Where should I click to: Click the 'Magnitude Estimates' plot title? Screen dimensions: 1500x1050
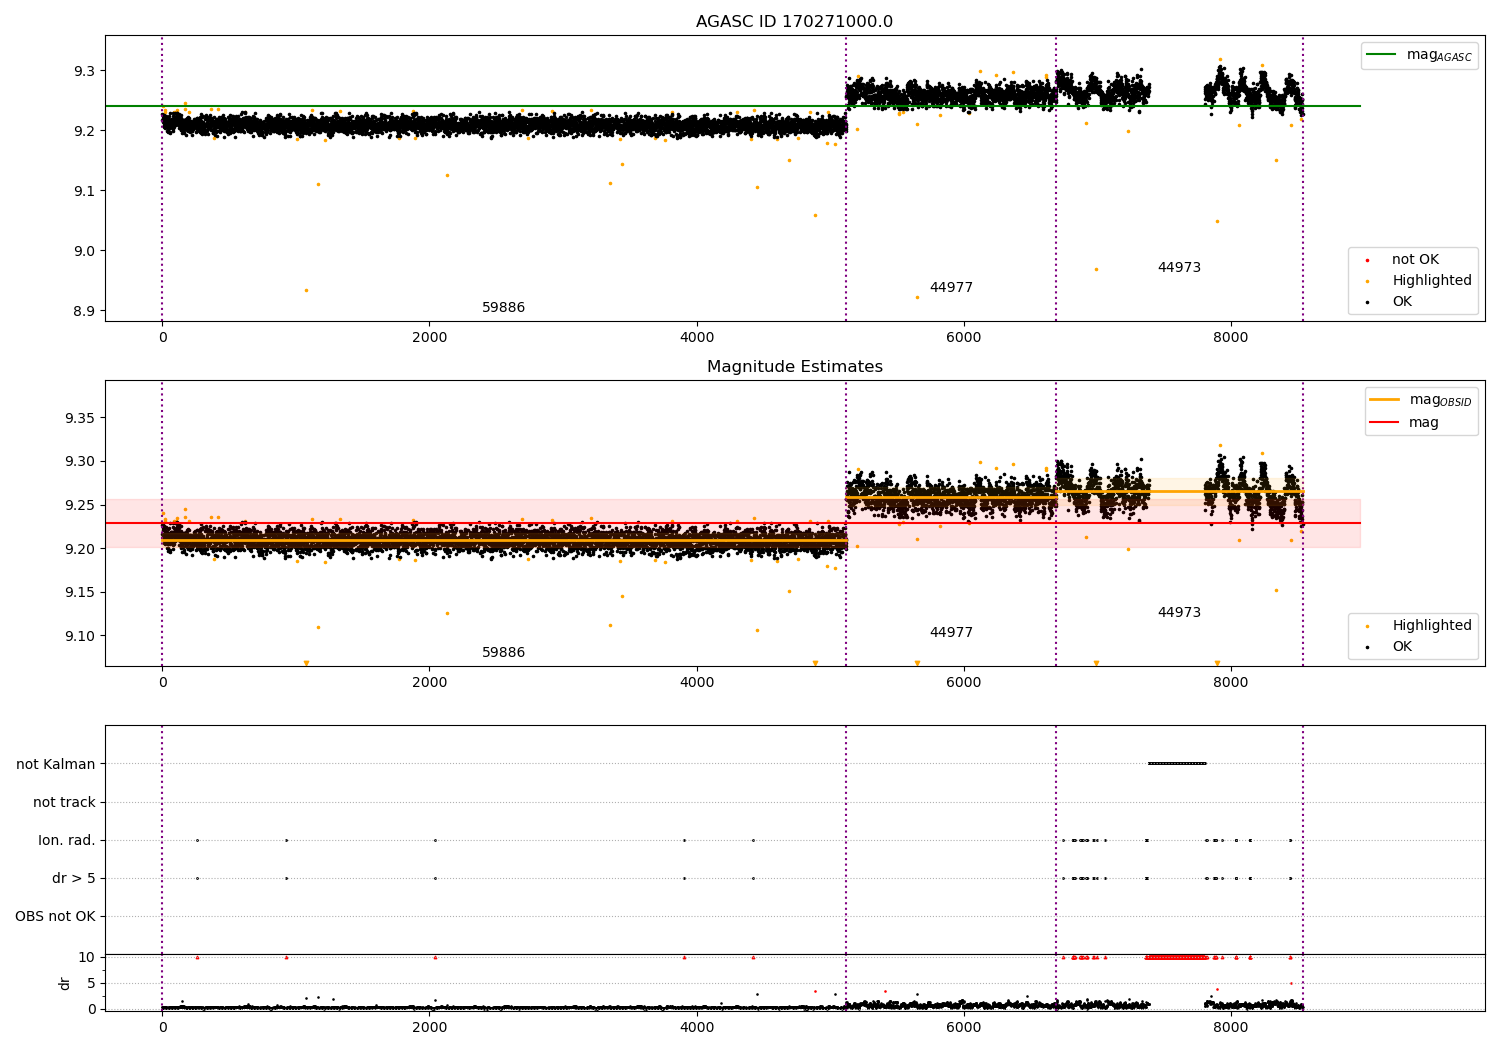point(794,367)
